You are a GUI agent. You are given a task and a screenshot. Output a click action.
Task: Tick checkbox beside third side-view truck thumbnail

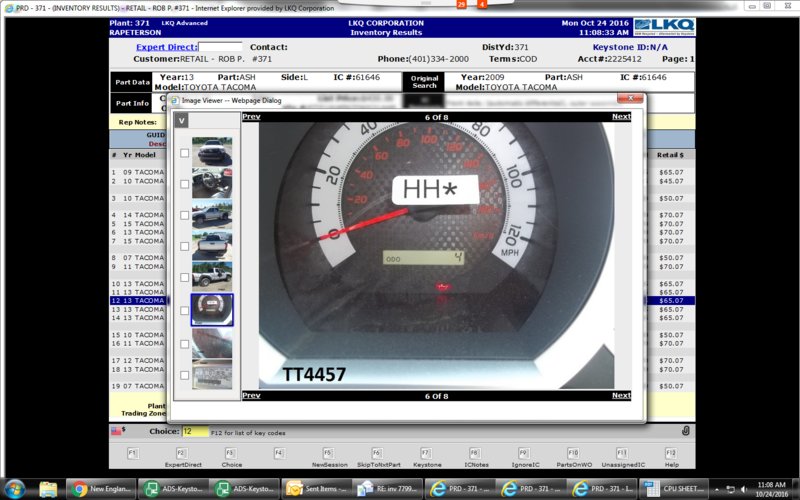(x=185, y=215)
